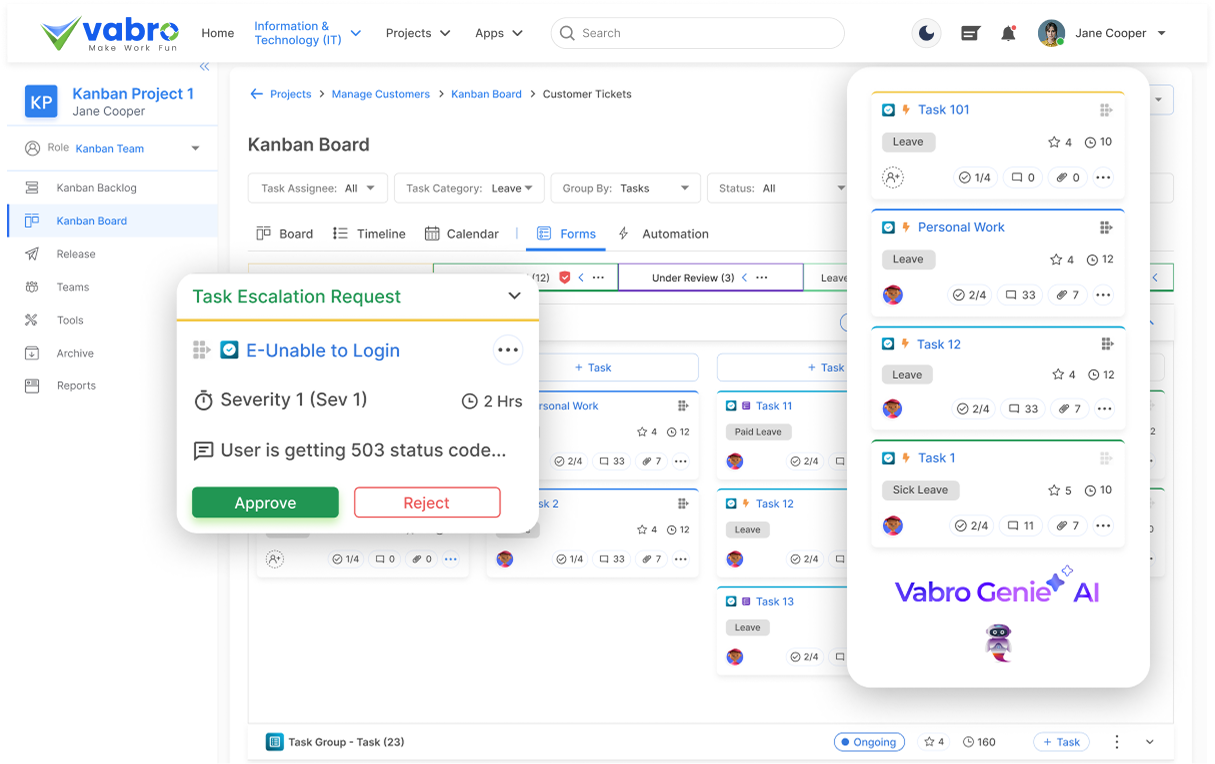Click the Manage Customers breadcrumb link
This screenshot has width=1215, height=764.
coord(381,94)
